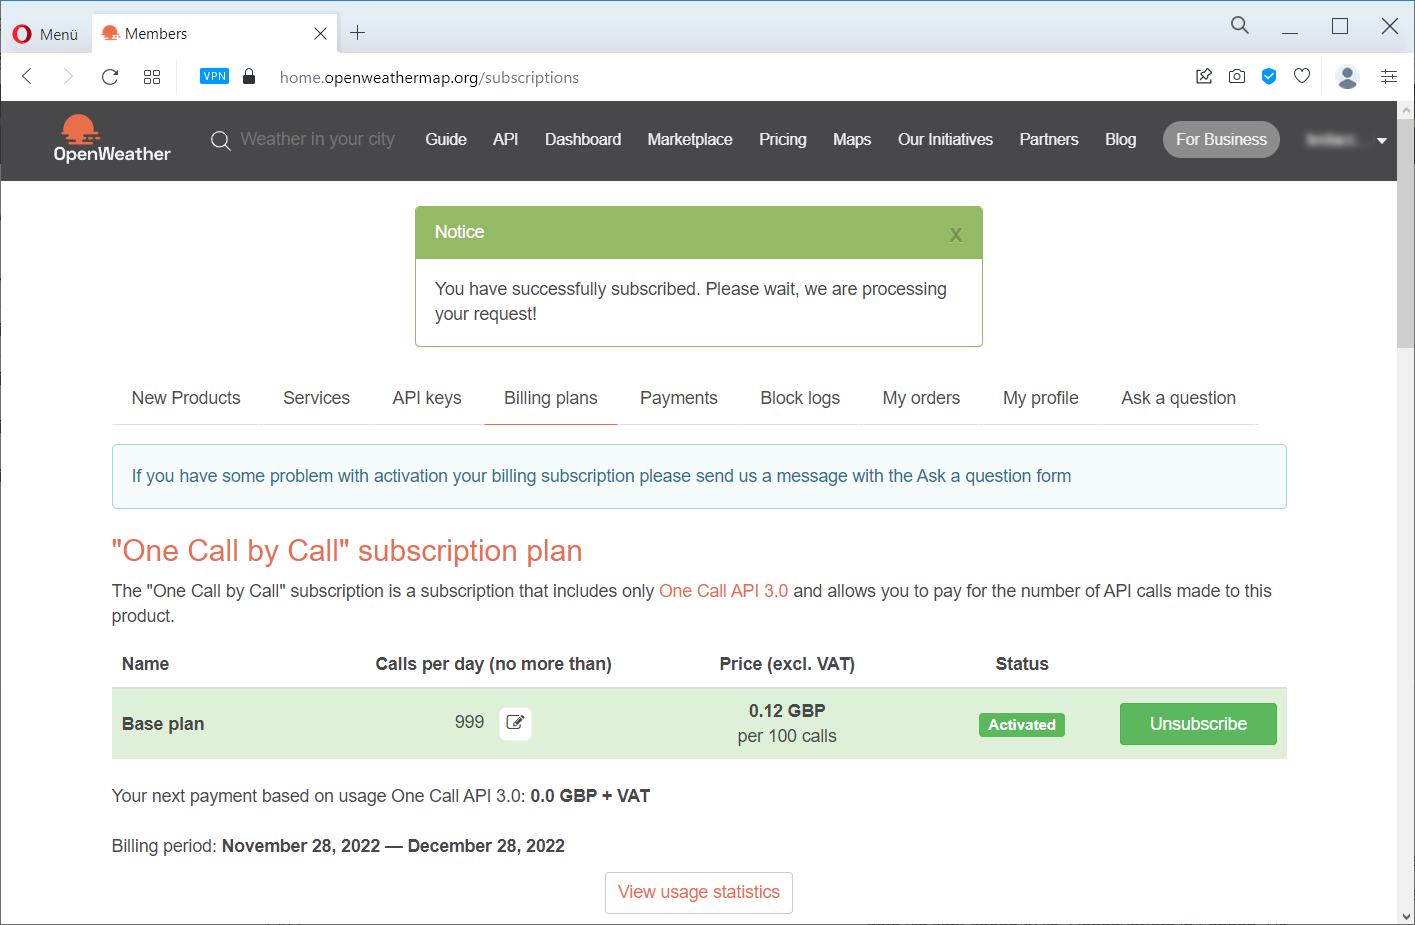The width and height of the screenshot is (1415, 925).
Task: Click the heart bookmark icon in address bar
Action: [1302, 77]
